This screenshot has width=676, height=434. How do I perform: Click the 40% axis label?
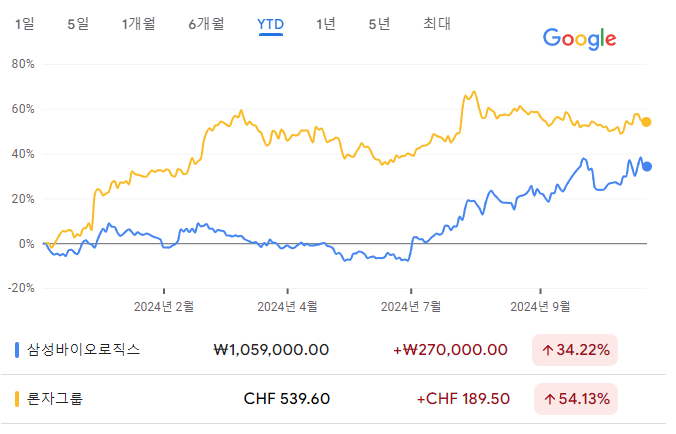[x=23, y=154]
